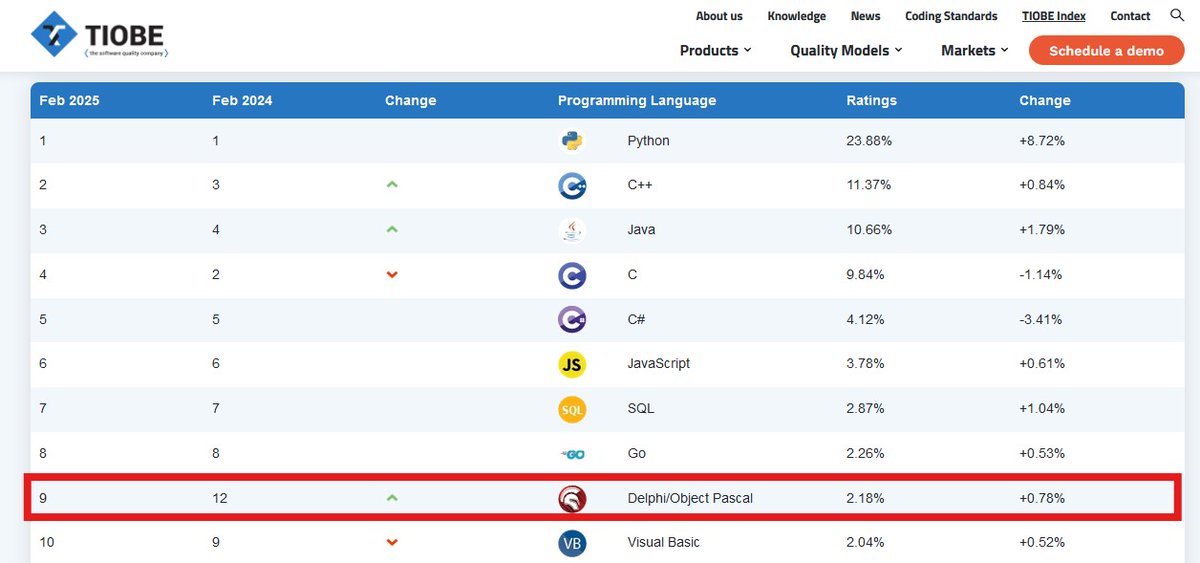
Task: Click the C++ language icon
Action: 572,185
